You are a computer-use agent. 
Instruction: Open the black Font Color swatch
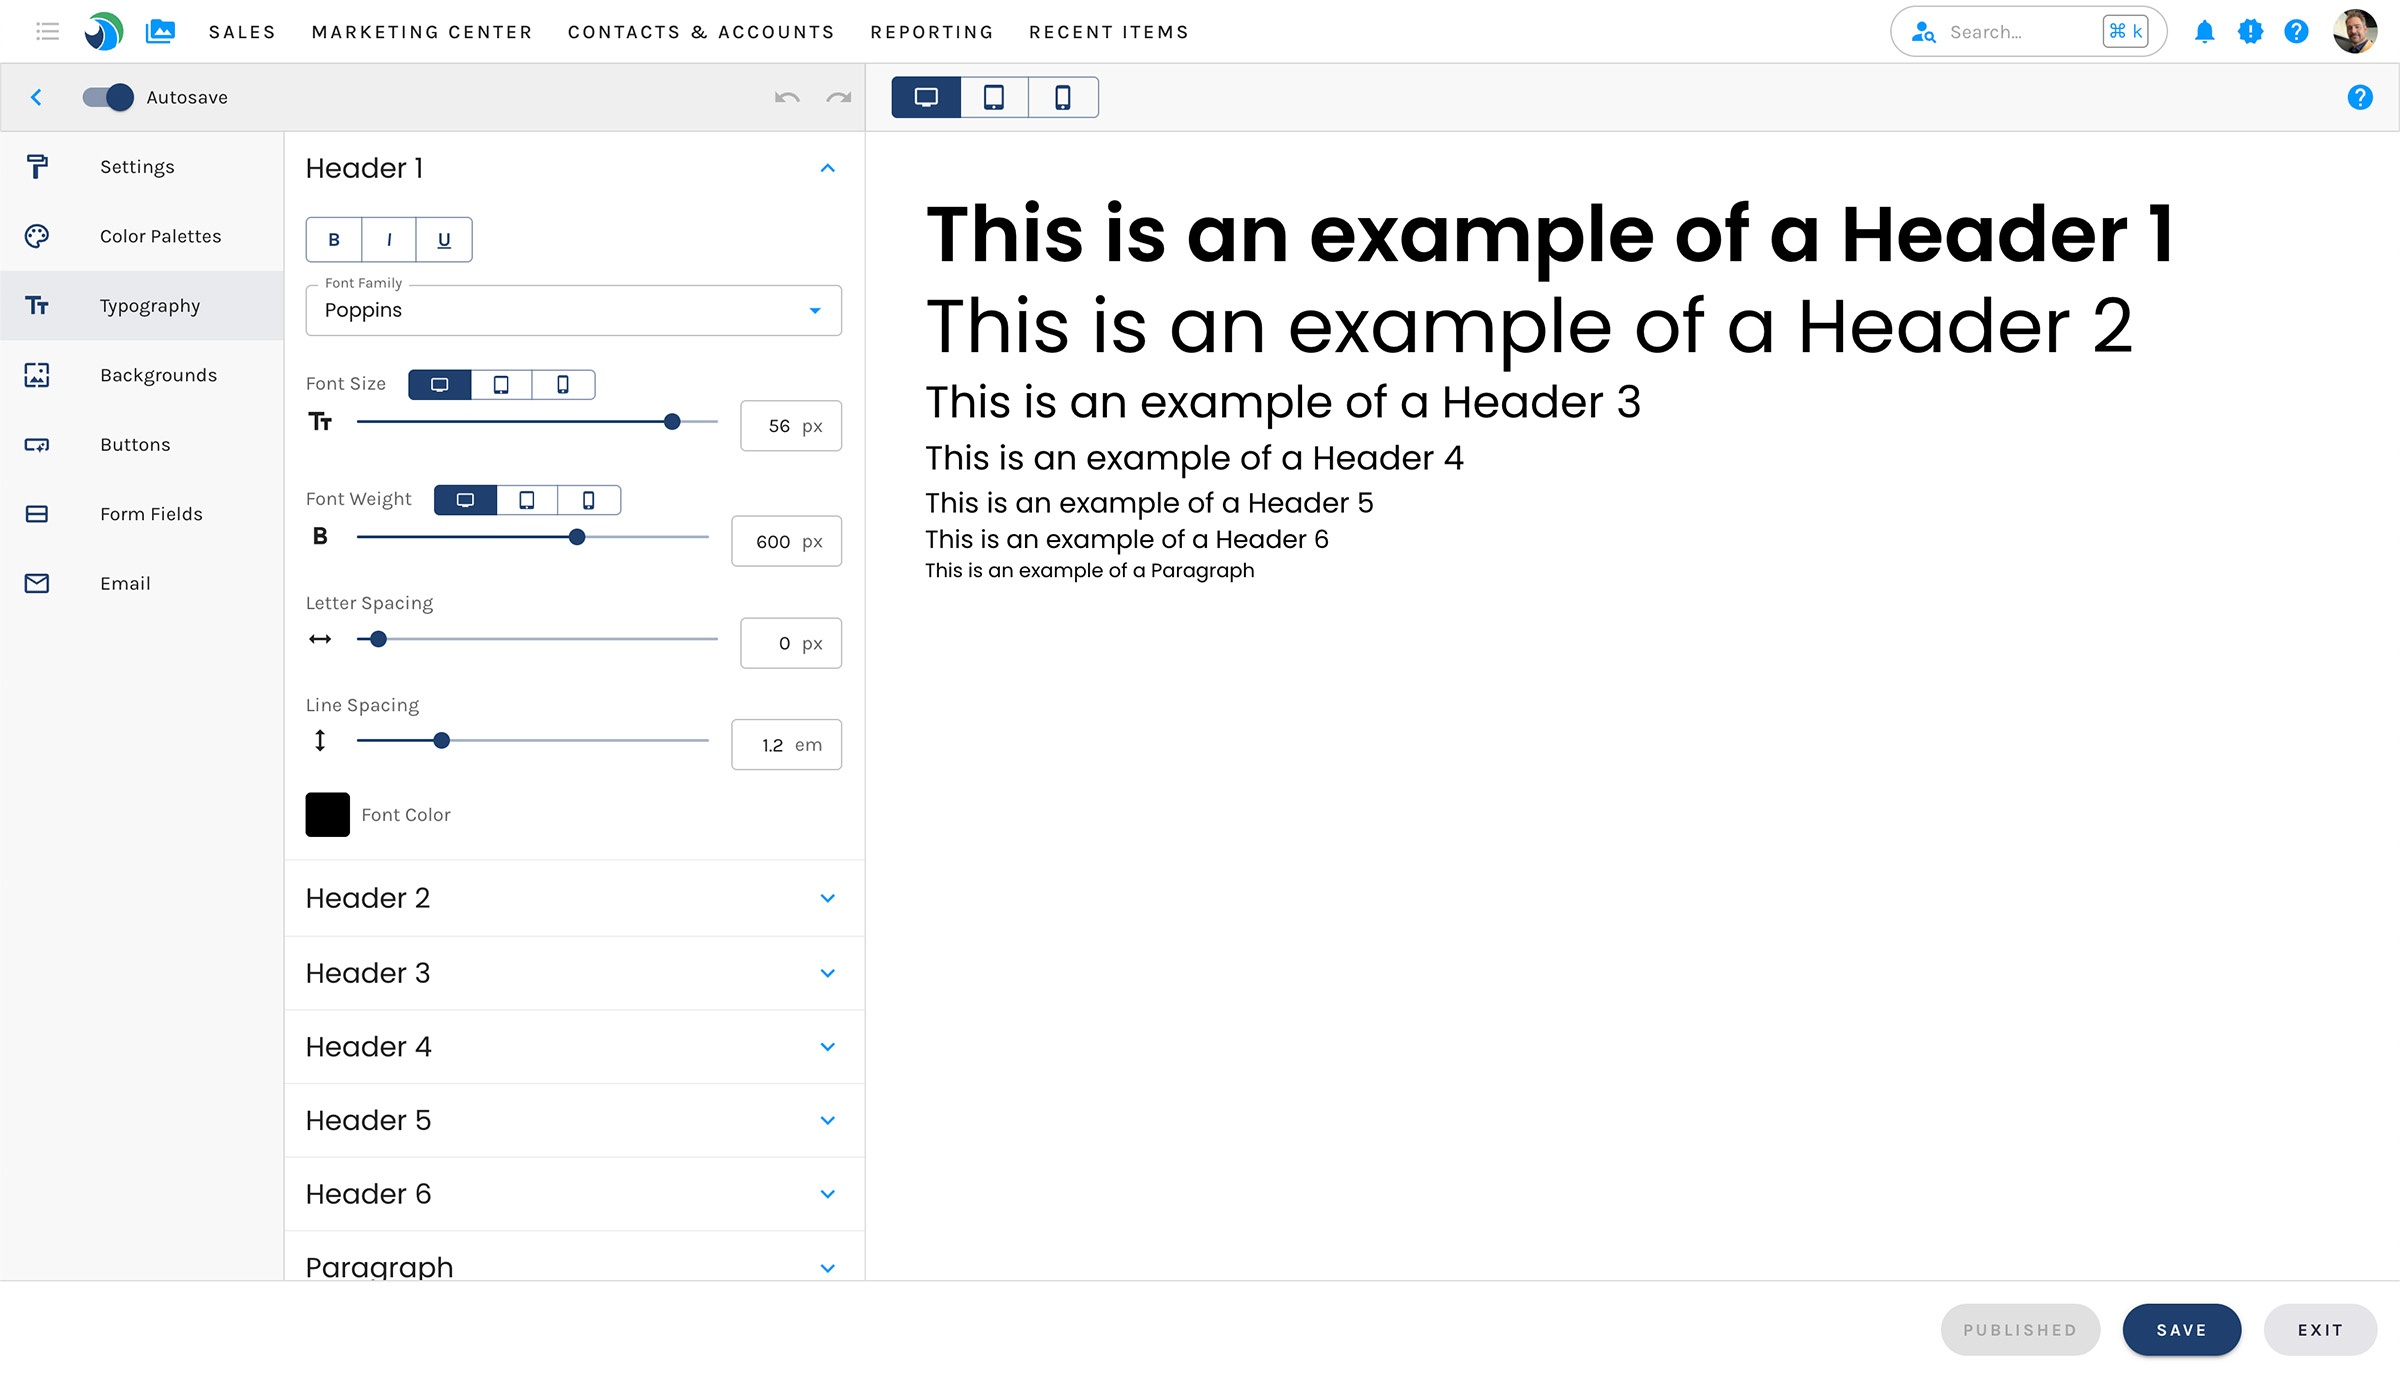tap(327, 814)
